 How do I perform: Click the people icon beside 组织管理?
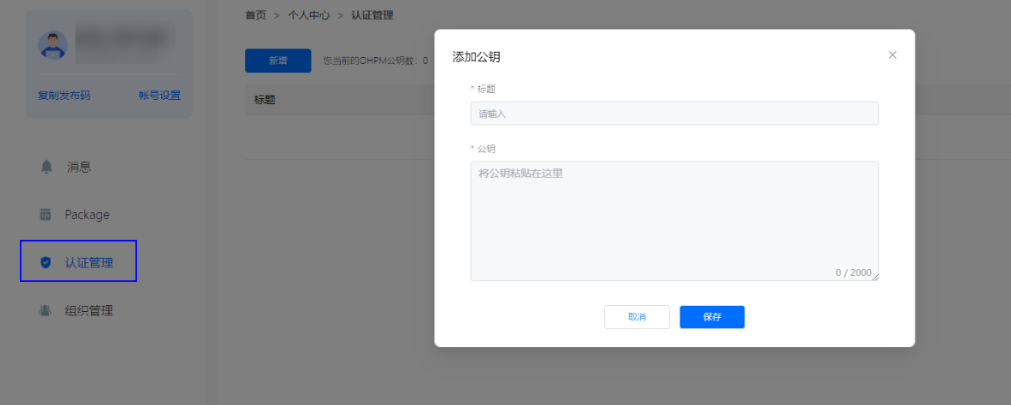pyautogui.click(x=45, y=311)
